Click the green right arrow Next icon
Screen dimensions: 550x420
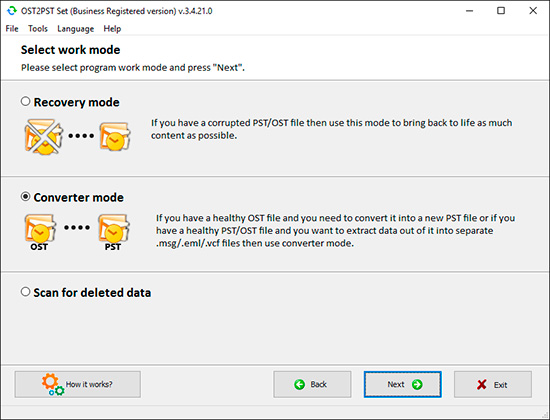point(417,385)
